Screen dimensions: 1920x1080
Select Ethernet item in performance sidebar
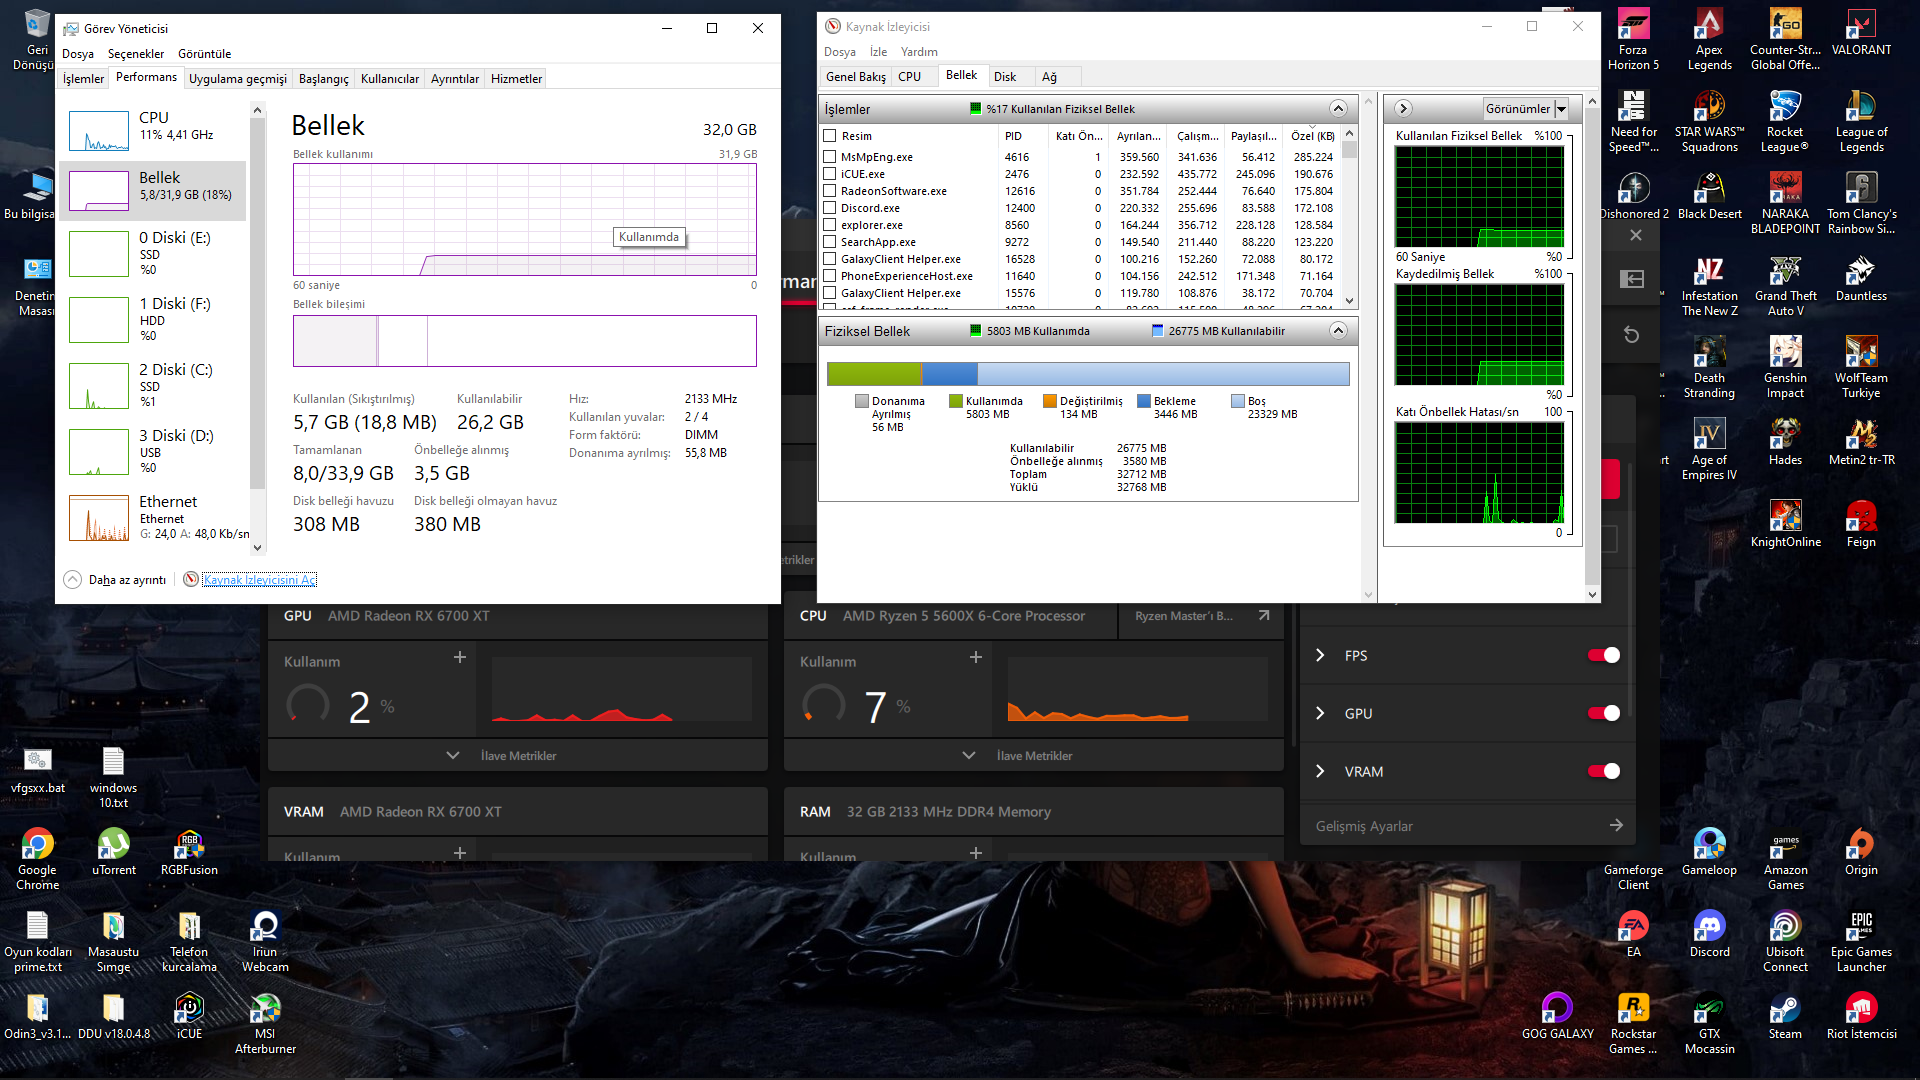pos(153,517)
